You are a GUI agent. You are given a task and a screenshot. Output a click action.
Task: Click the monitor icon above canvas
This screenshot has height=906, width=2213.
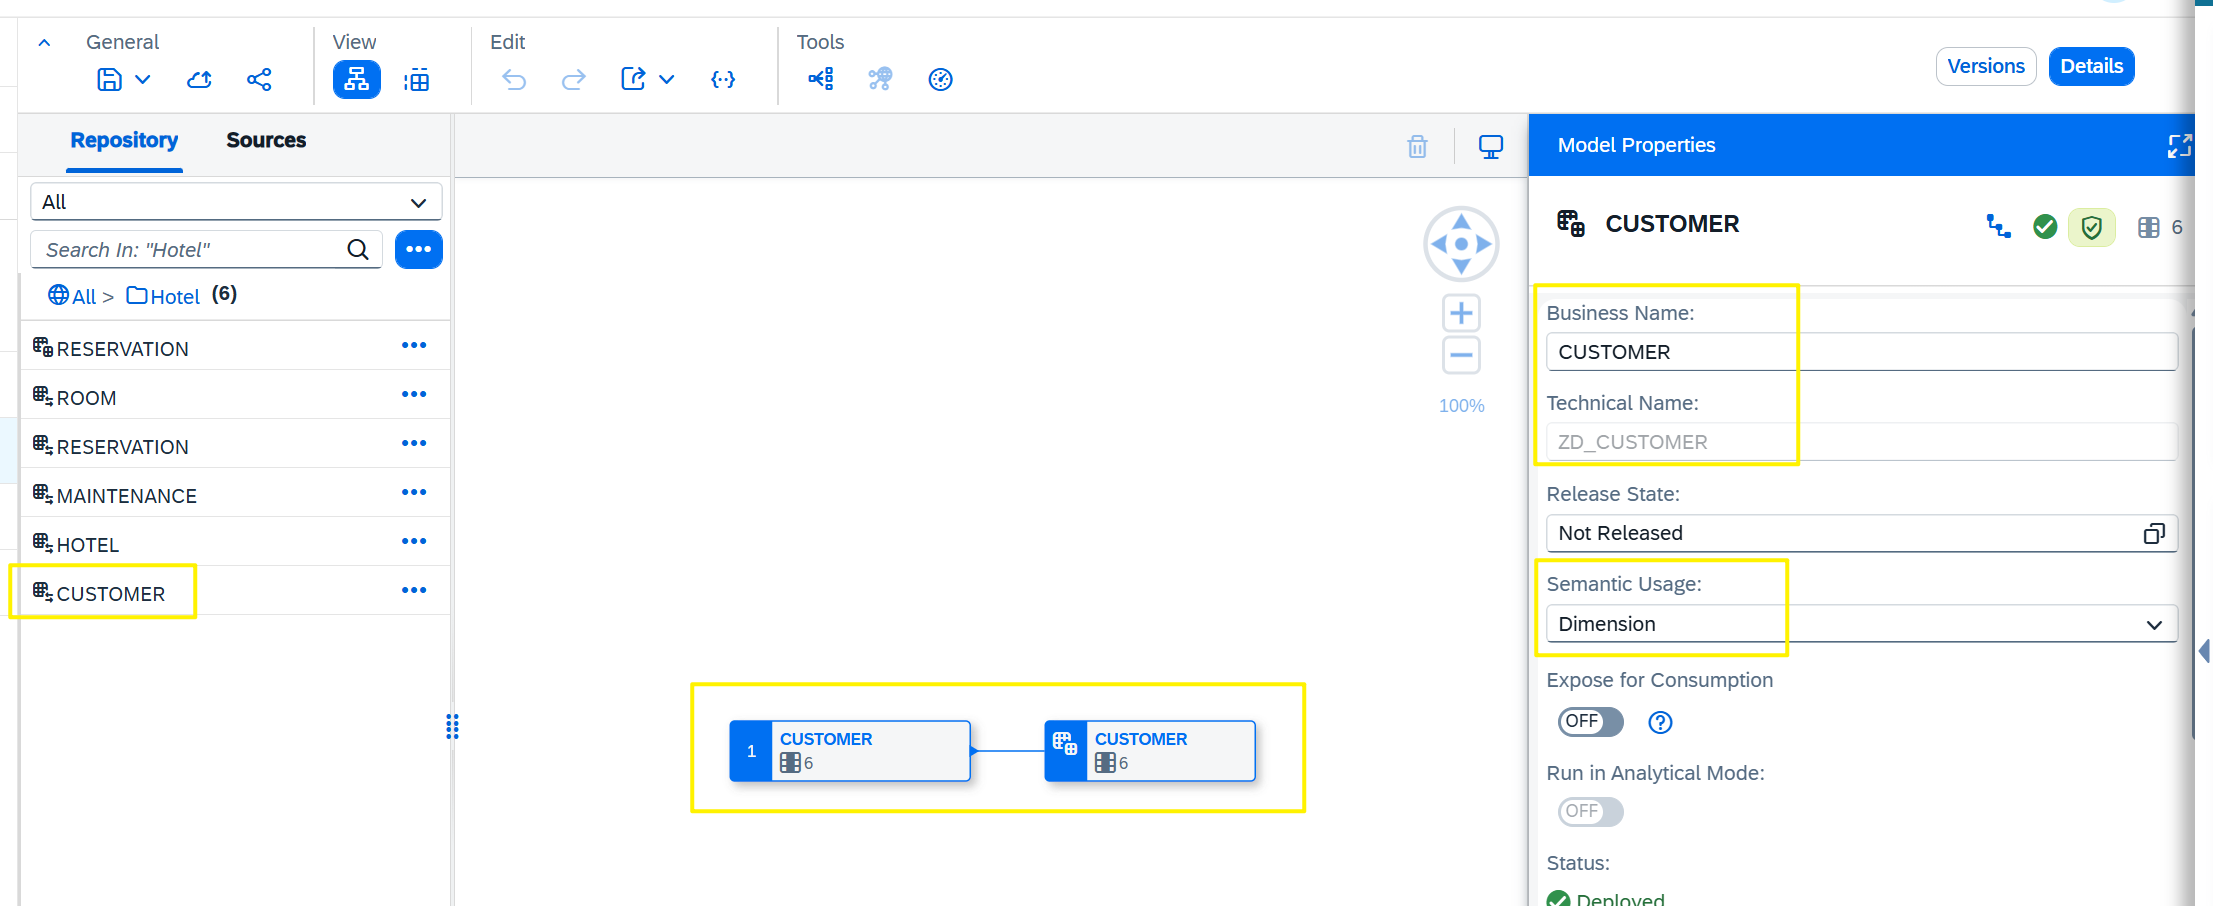pyautogui.click(x=1490, y=147)
